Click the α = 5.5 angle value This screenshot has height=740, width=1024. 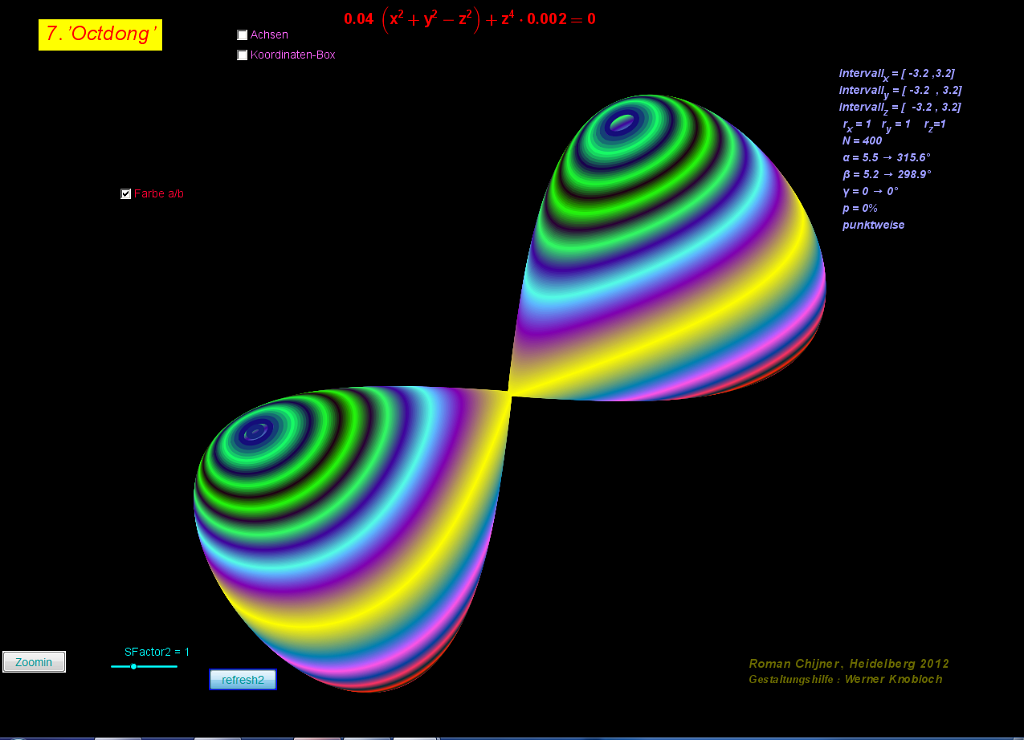click(886, 158)
